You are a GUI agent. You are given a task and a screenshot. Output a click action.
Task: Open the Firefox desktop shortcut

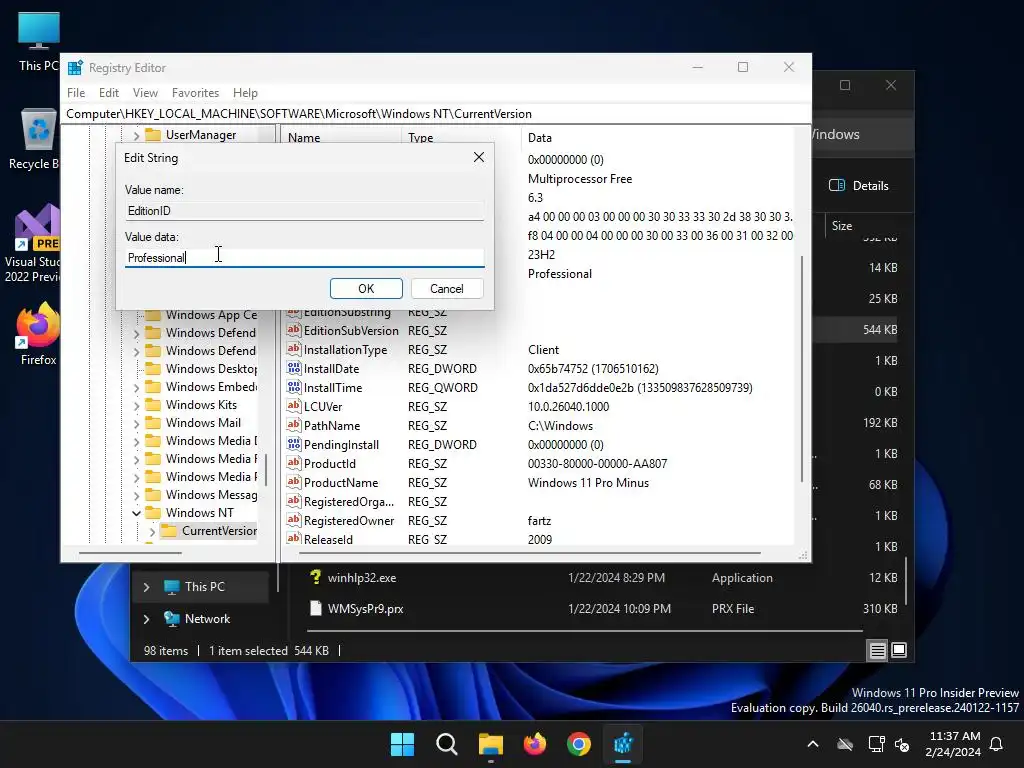coord(38,334)
